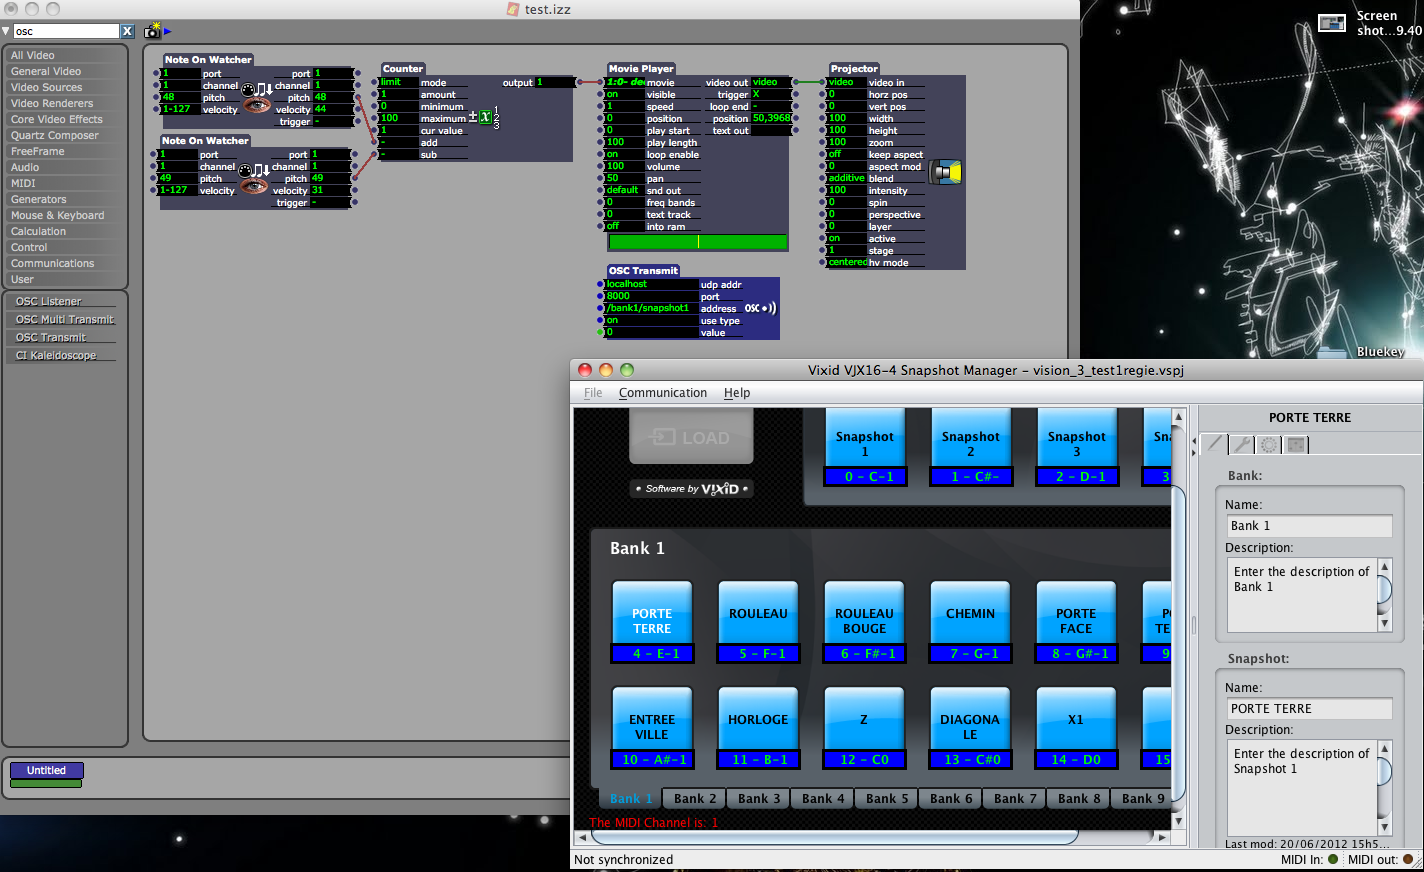Click the test.izz document icon in title bar
This screenshot has height=872, width=1424.
513,9
